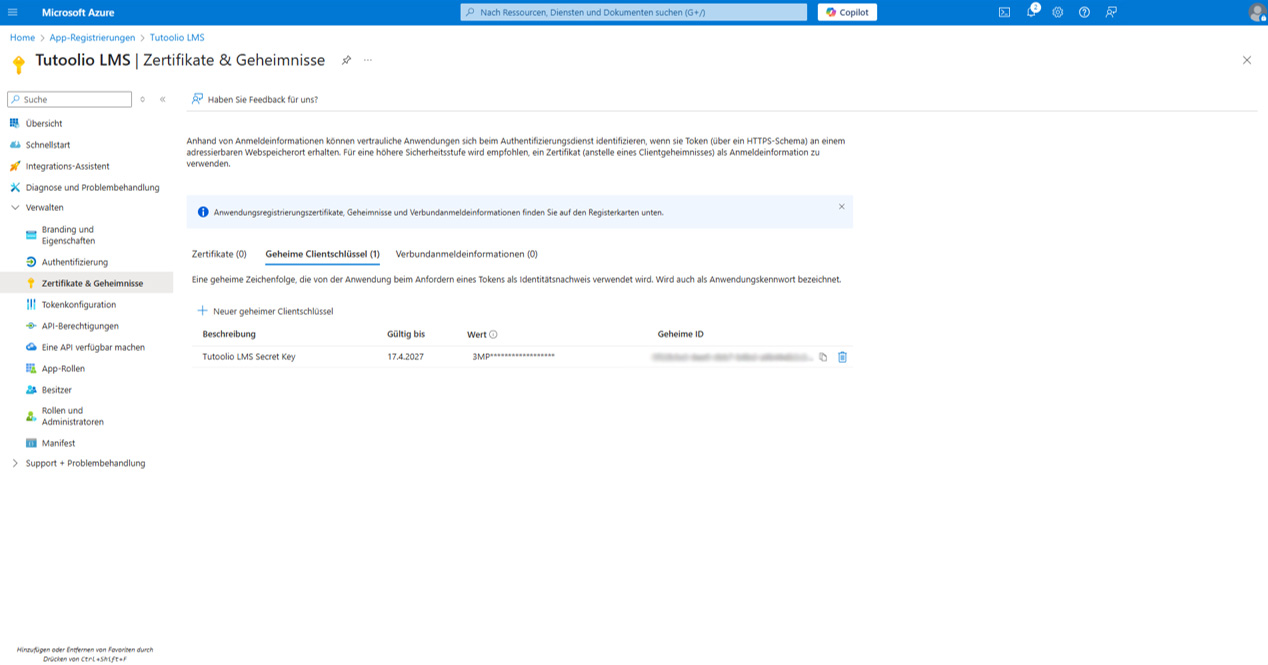This screenshot has width=1268, height=665.
Task: Click Haben Sie Feedback für uns?
Action: pos(255,99)
